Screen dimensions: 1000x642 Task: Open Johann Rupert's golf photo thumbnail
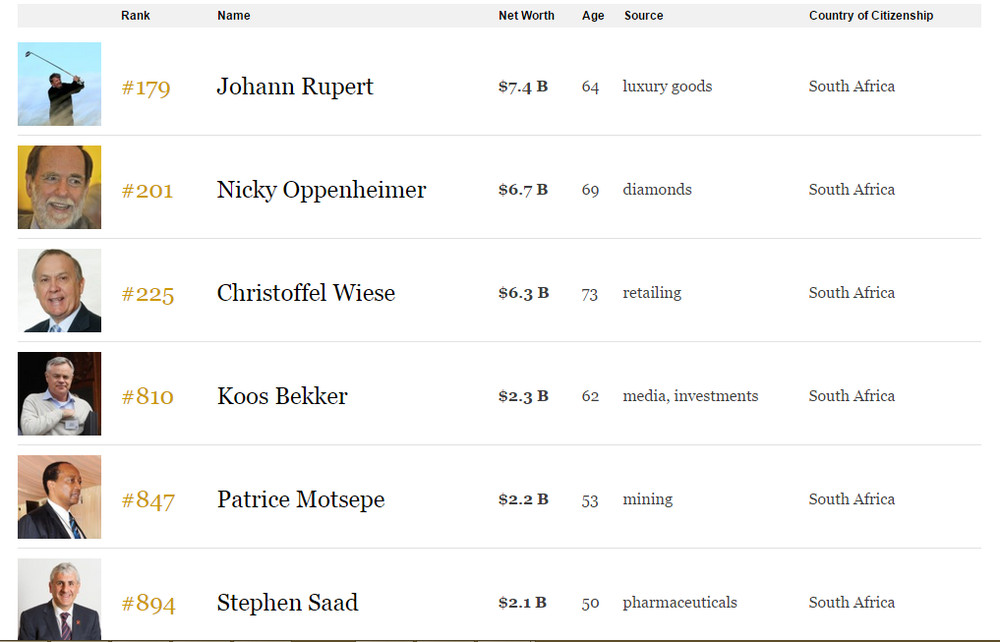59,84
